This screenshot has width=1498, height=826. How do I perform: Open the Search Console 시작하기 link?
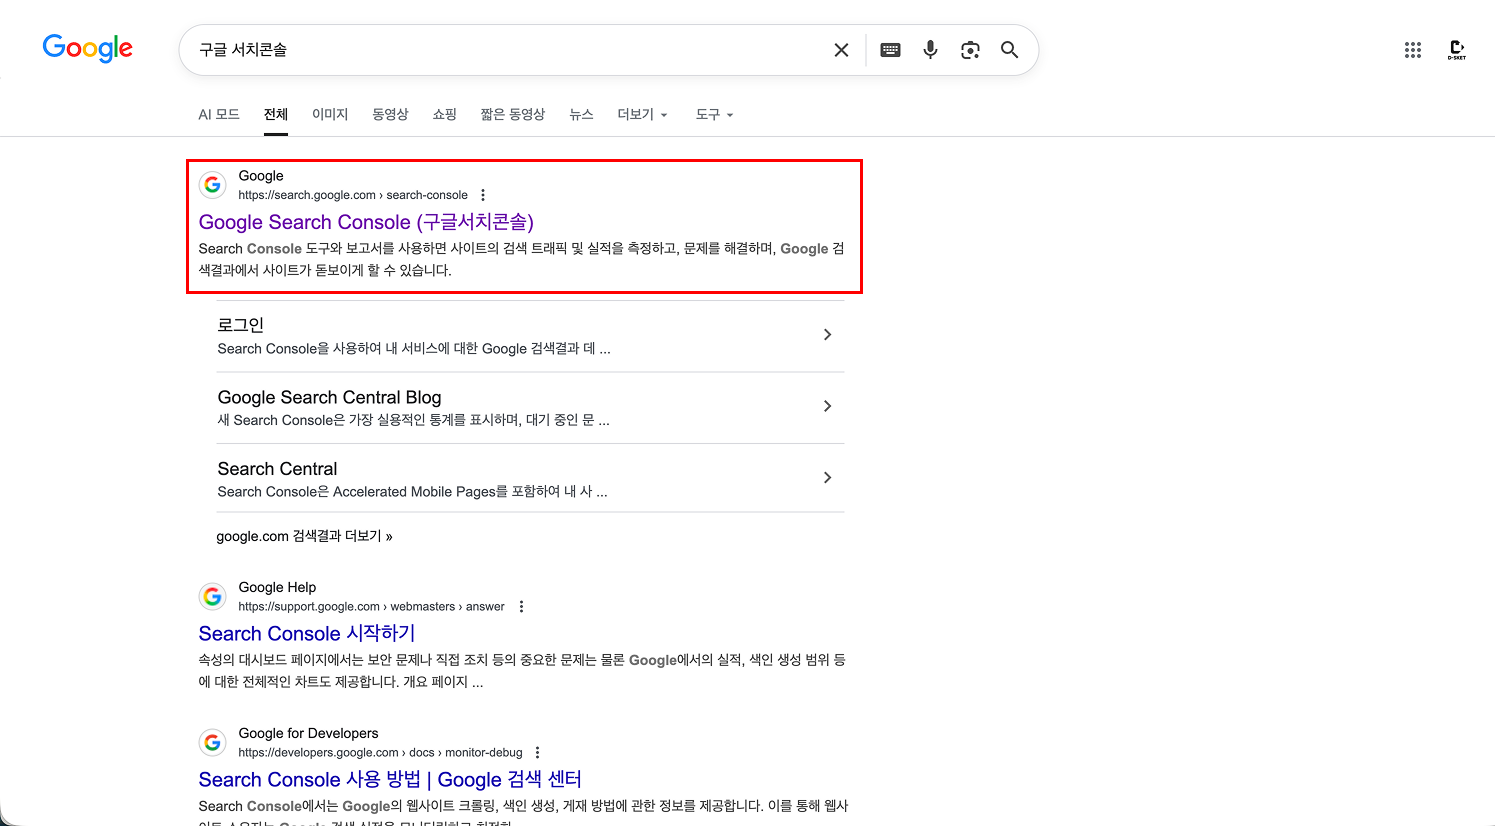(306, 633)
